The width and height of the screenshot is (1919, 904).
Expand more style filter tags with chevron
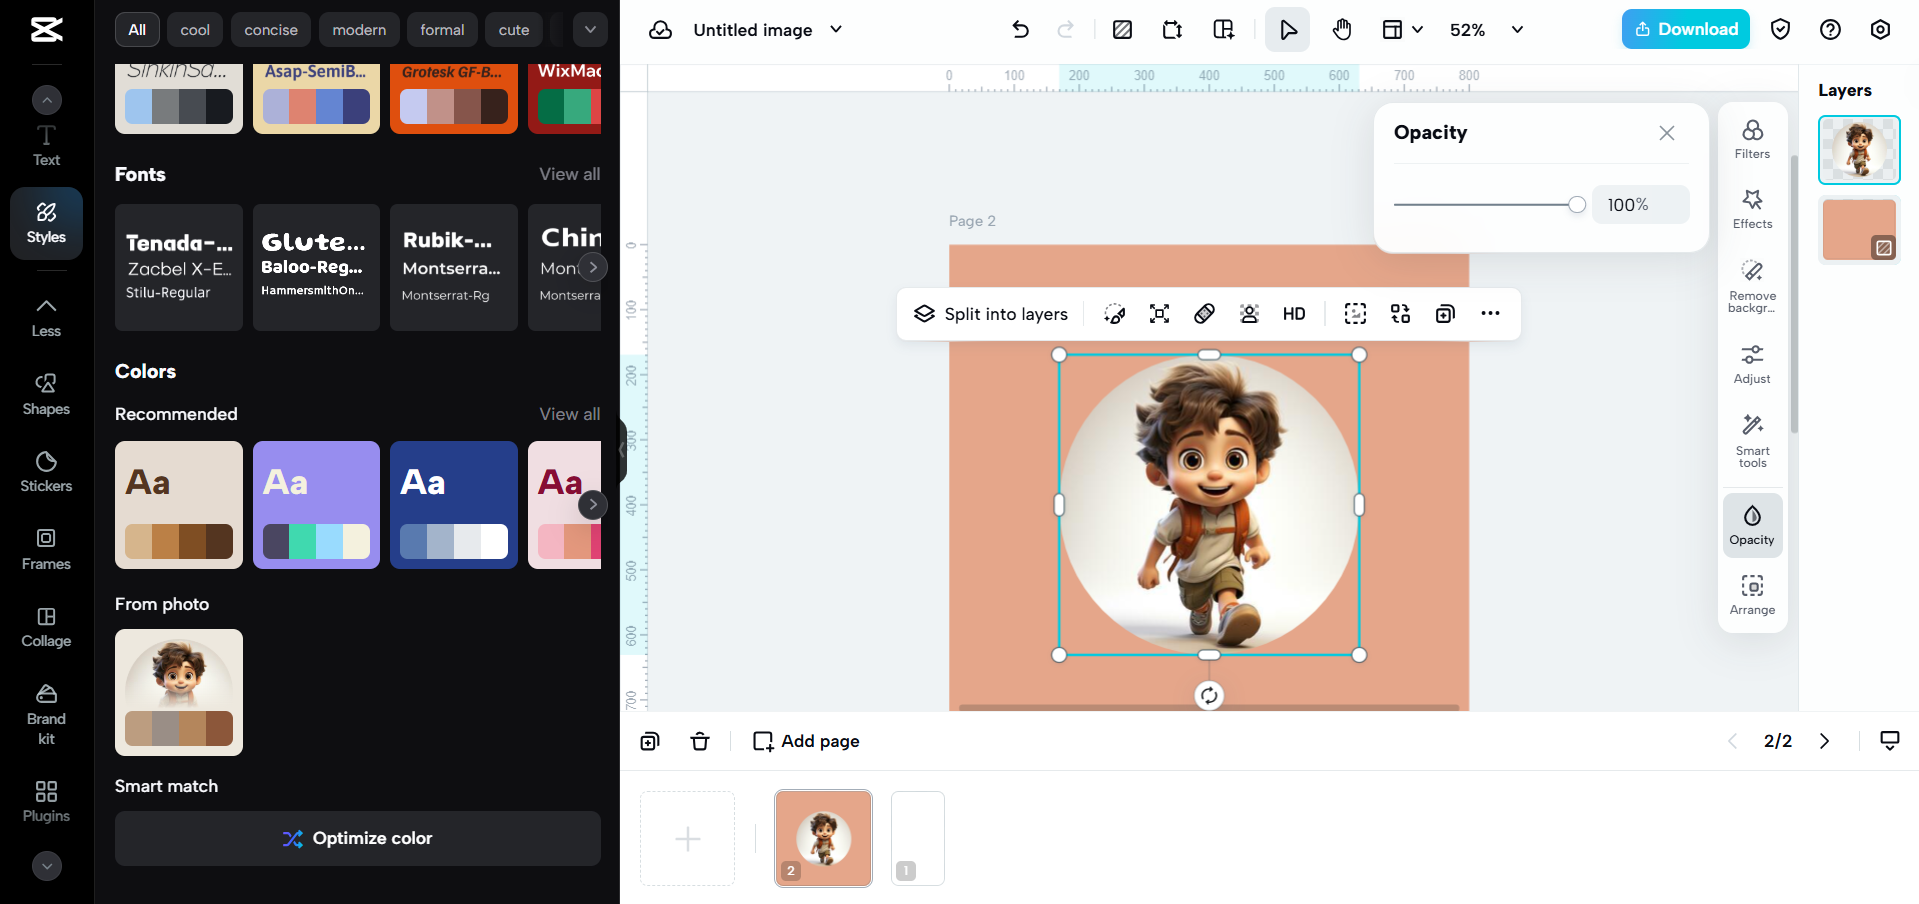point(589,29)
